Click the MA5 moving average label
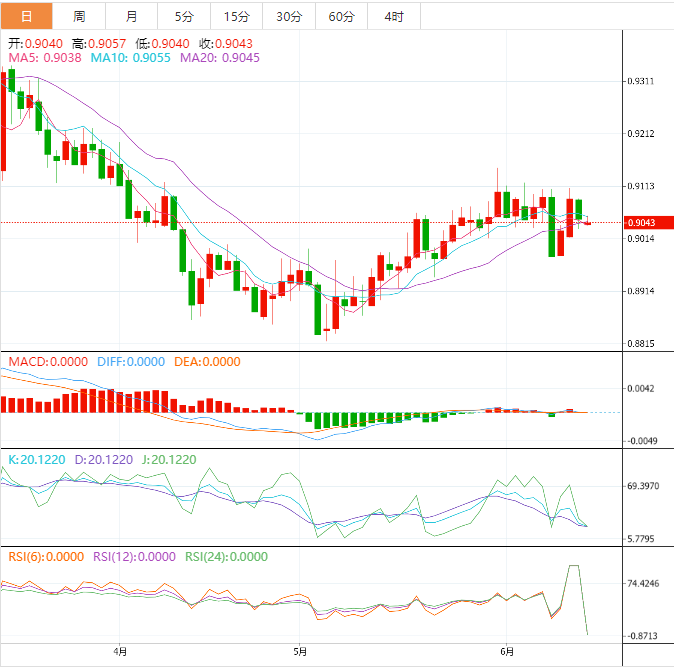674x668 pixels. (45, 59)
